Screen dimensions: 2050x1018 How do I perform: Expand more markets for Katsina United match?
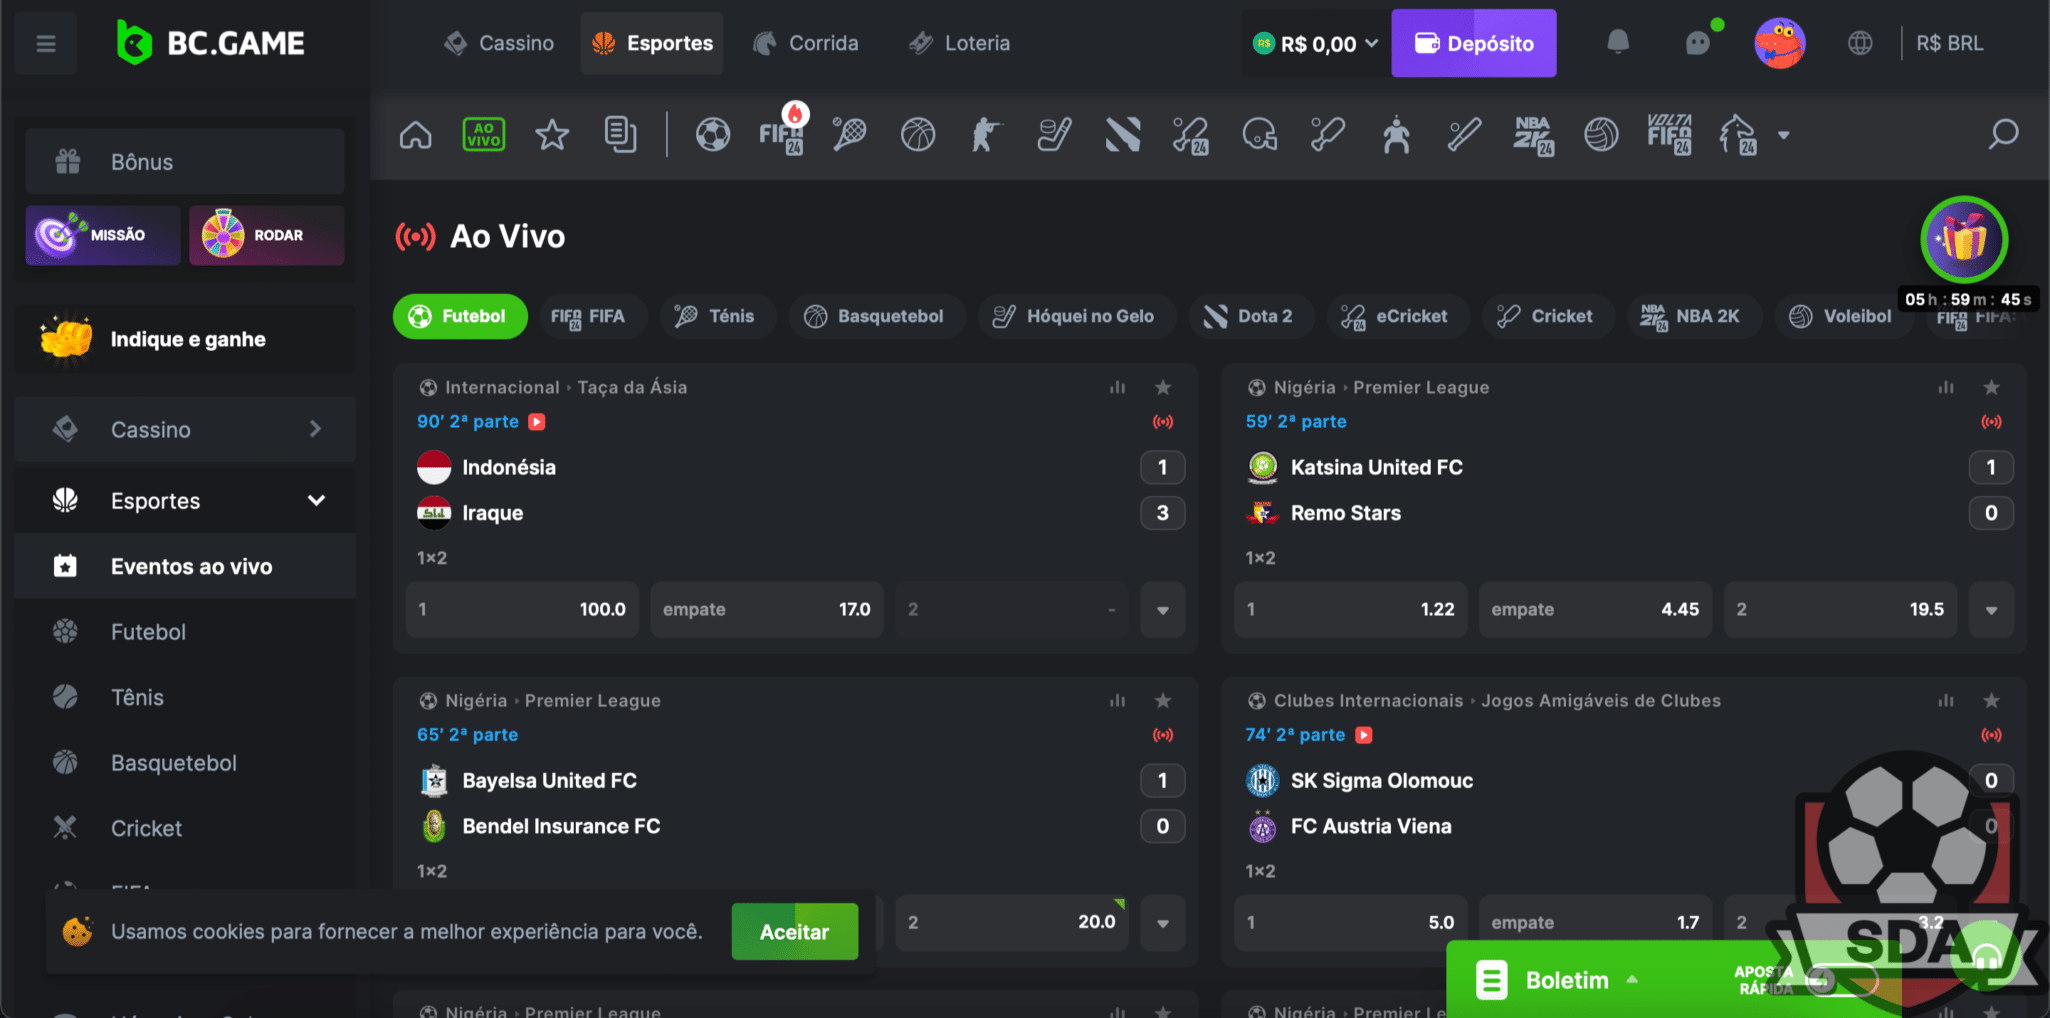[1992, 610]
